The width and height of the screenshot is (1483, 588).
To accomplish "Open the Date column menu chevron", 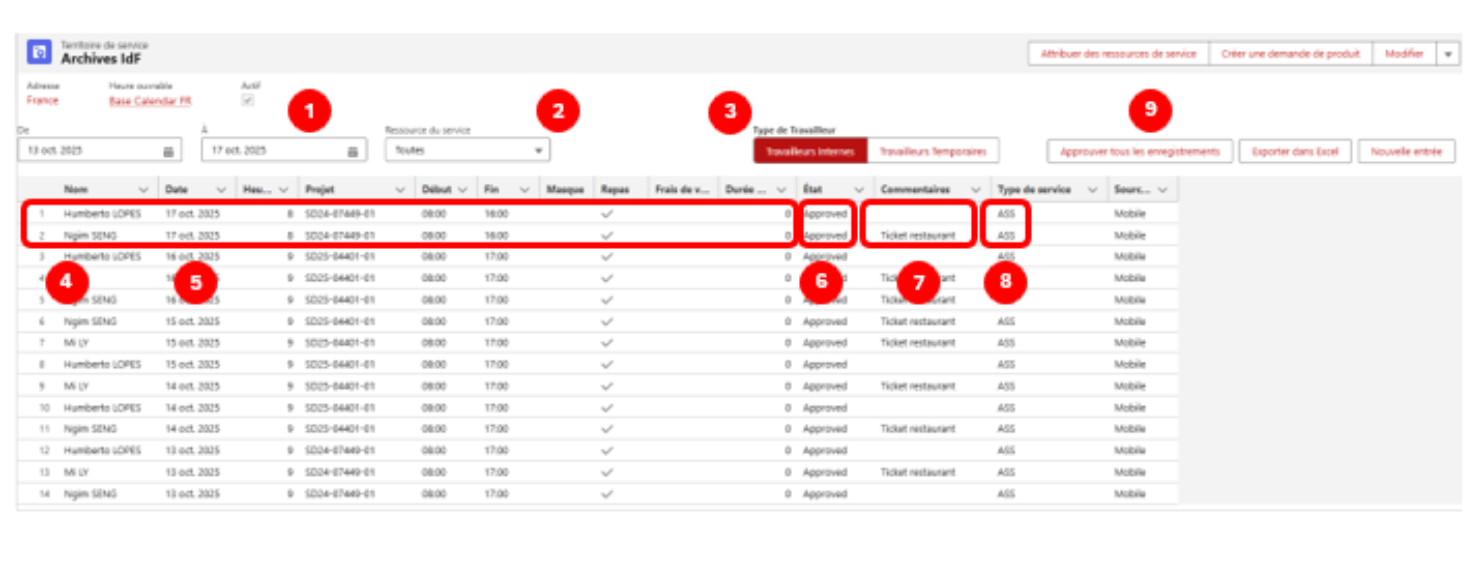I will pos(220,189).
